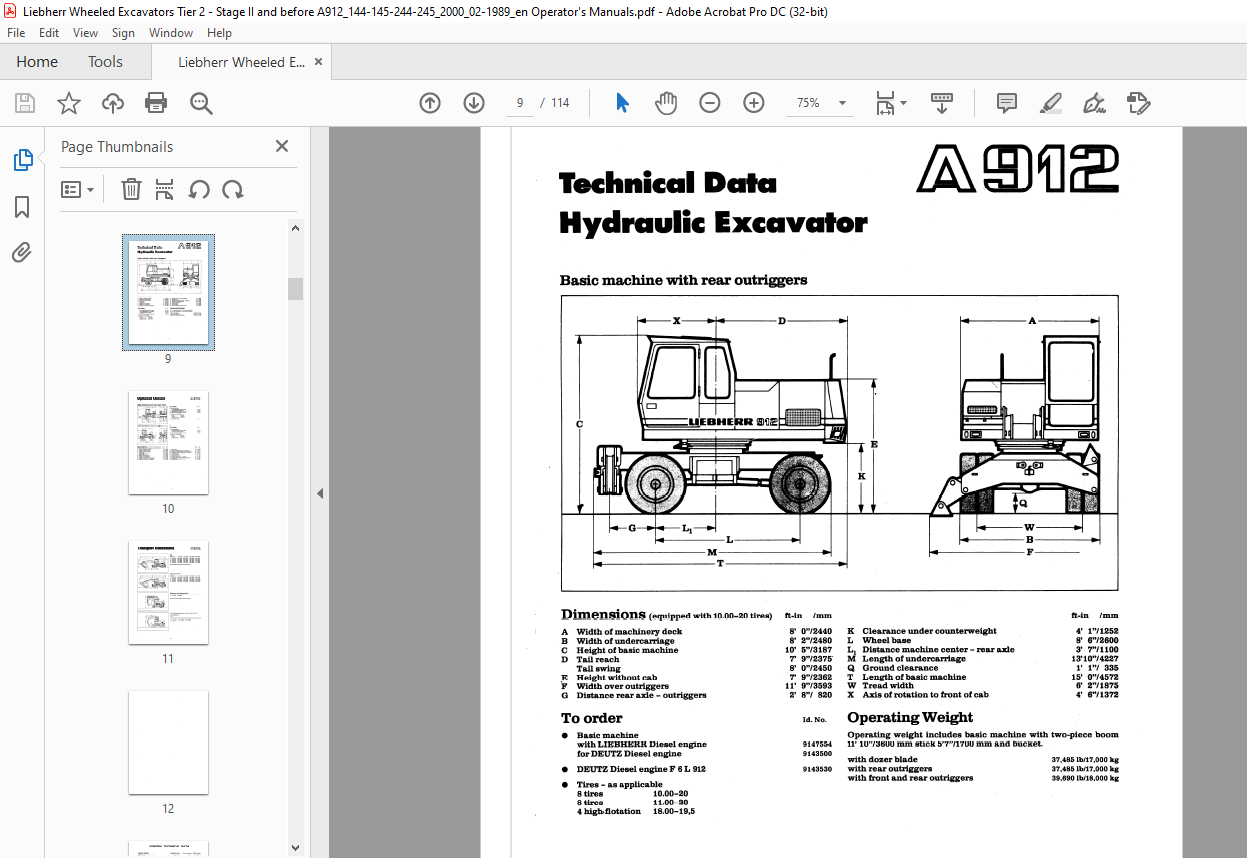Click the thumbnails scrollbar thumb
1247x858 pixels.
pyautogui.click(x=295, y=289)
